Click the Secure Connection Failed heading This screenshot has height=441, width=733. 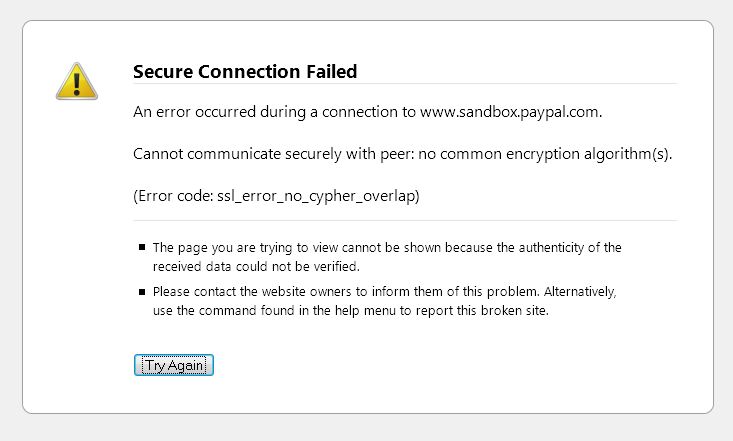pyautogui.click(x=244, y=71)
